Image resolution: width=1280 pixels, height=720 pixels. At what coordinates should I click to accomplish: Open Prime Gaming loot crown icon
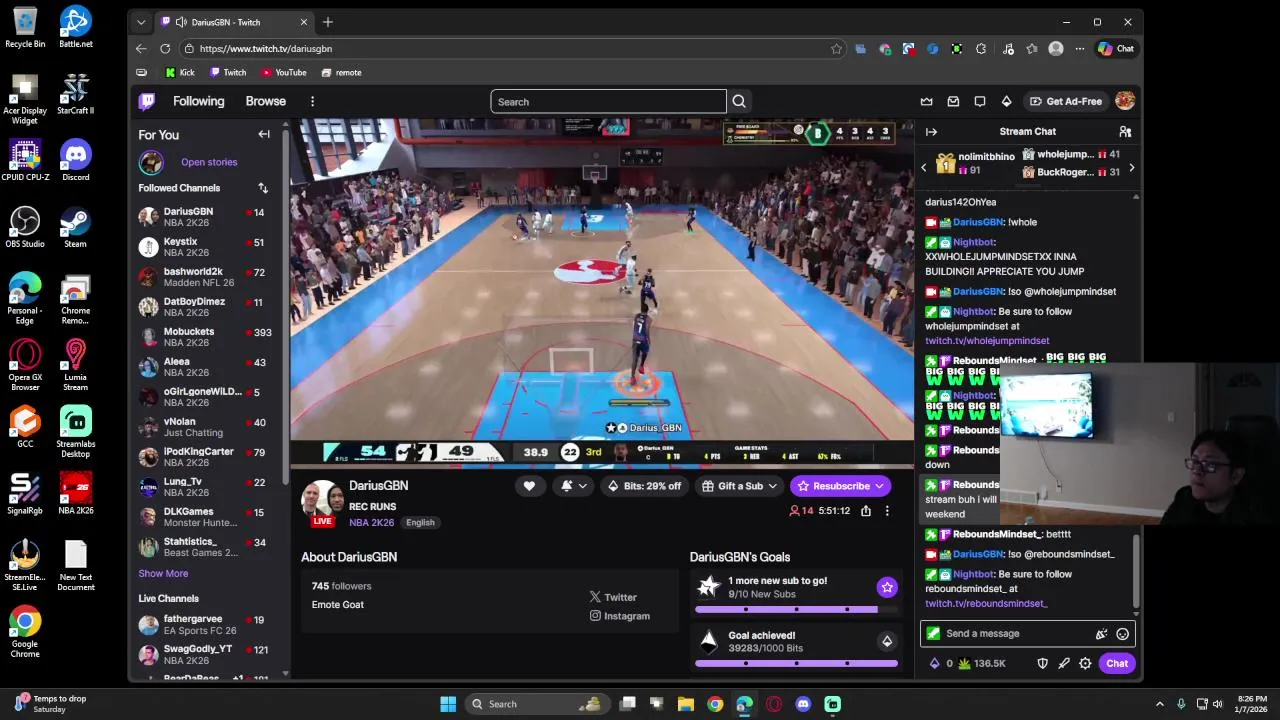926,101
